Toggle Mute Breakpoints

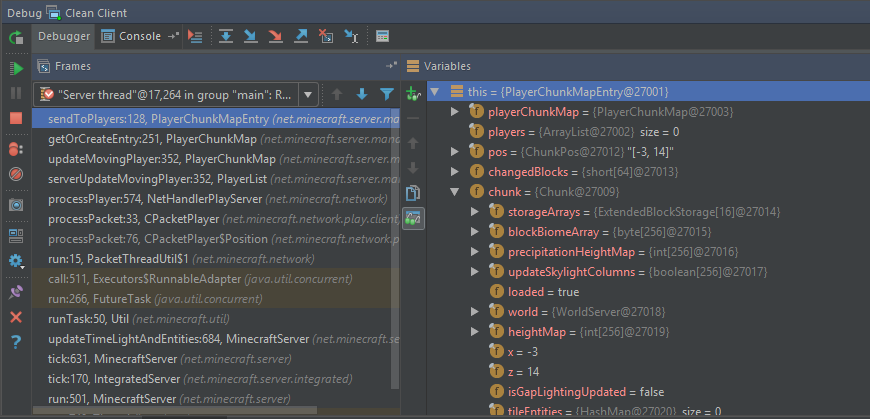tap(16, 173)
